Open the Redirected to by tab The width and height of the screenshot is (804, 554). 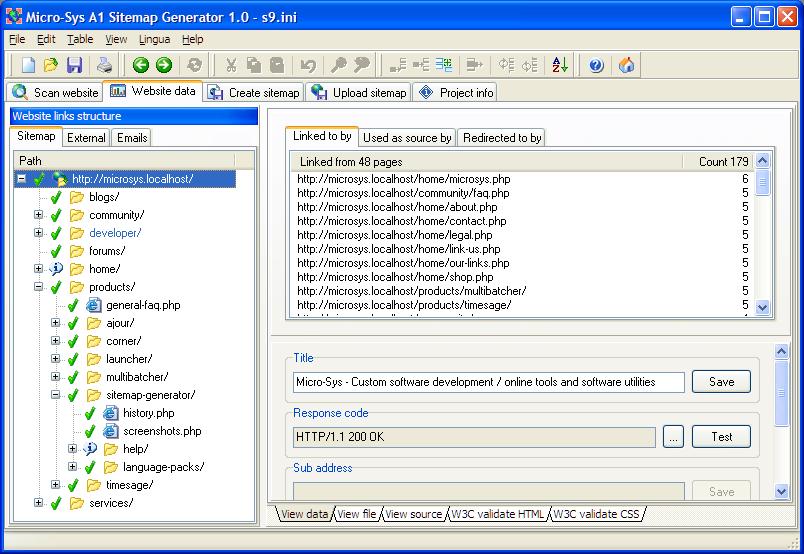click(501, 137)
